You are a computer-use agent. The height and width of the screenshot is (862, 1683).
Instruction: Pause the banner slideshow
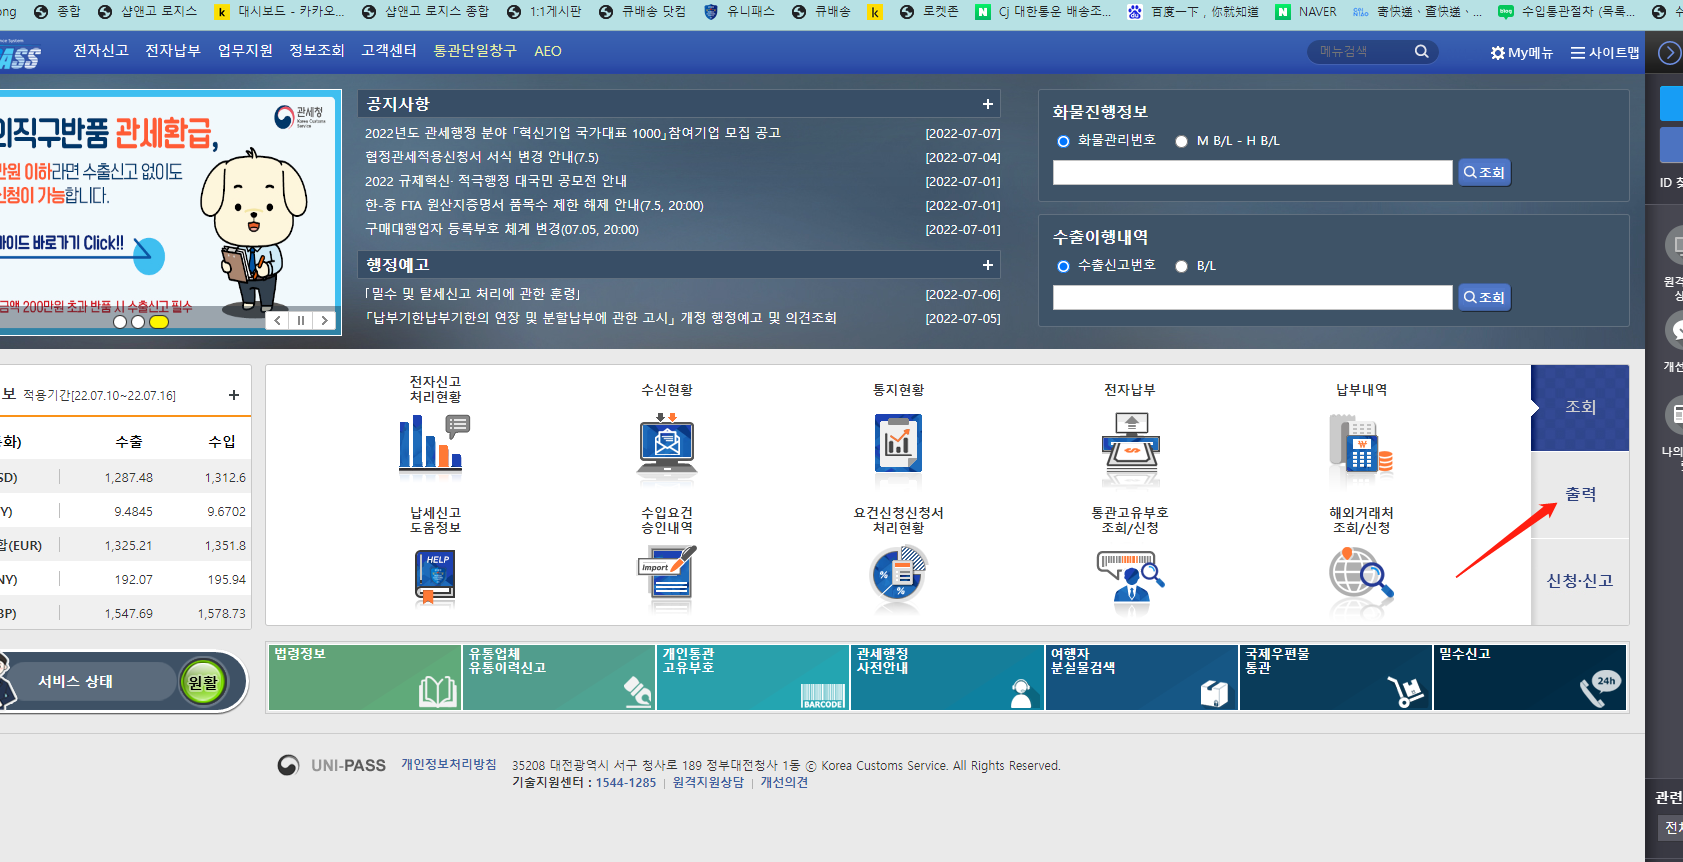[x=301, y=321]
